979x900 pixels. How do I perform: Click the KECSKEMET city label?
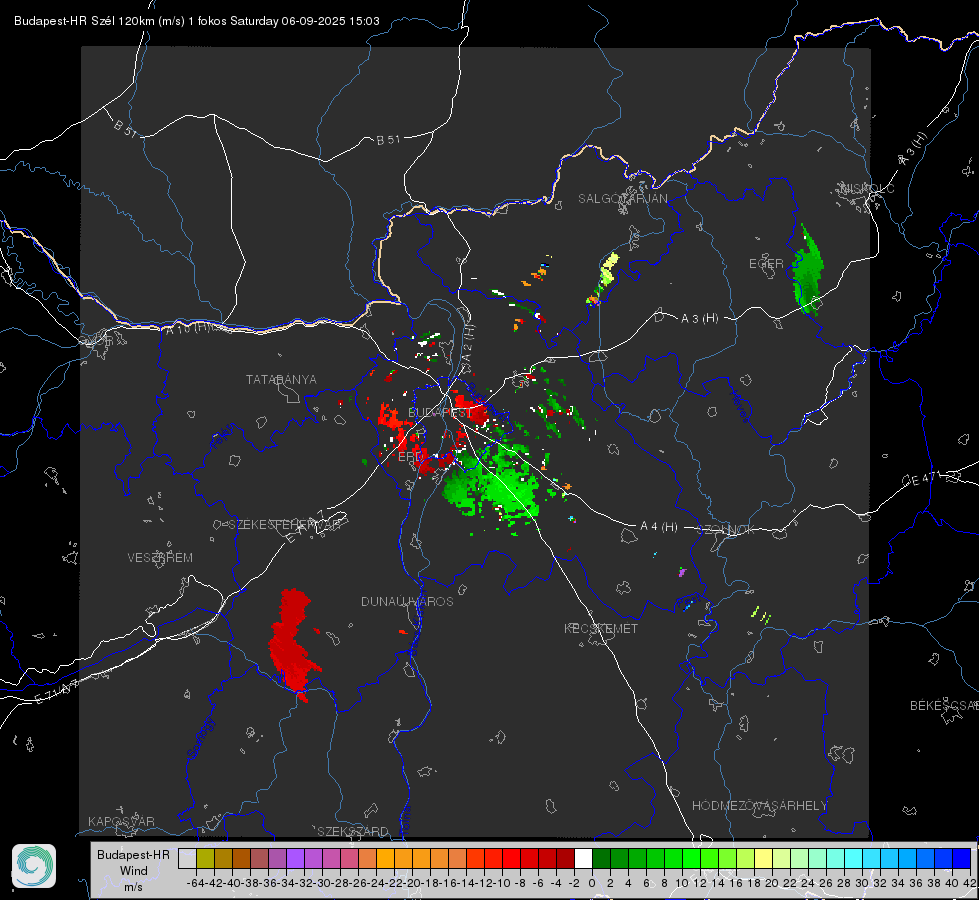tap(601, 628)
